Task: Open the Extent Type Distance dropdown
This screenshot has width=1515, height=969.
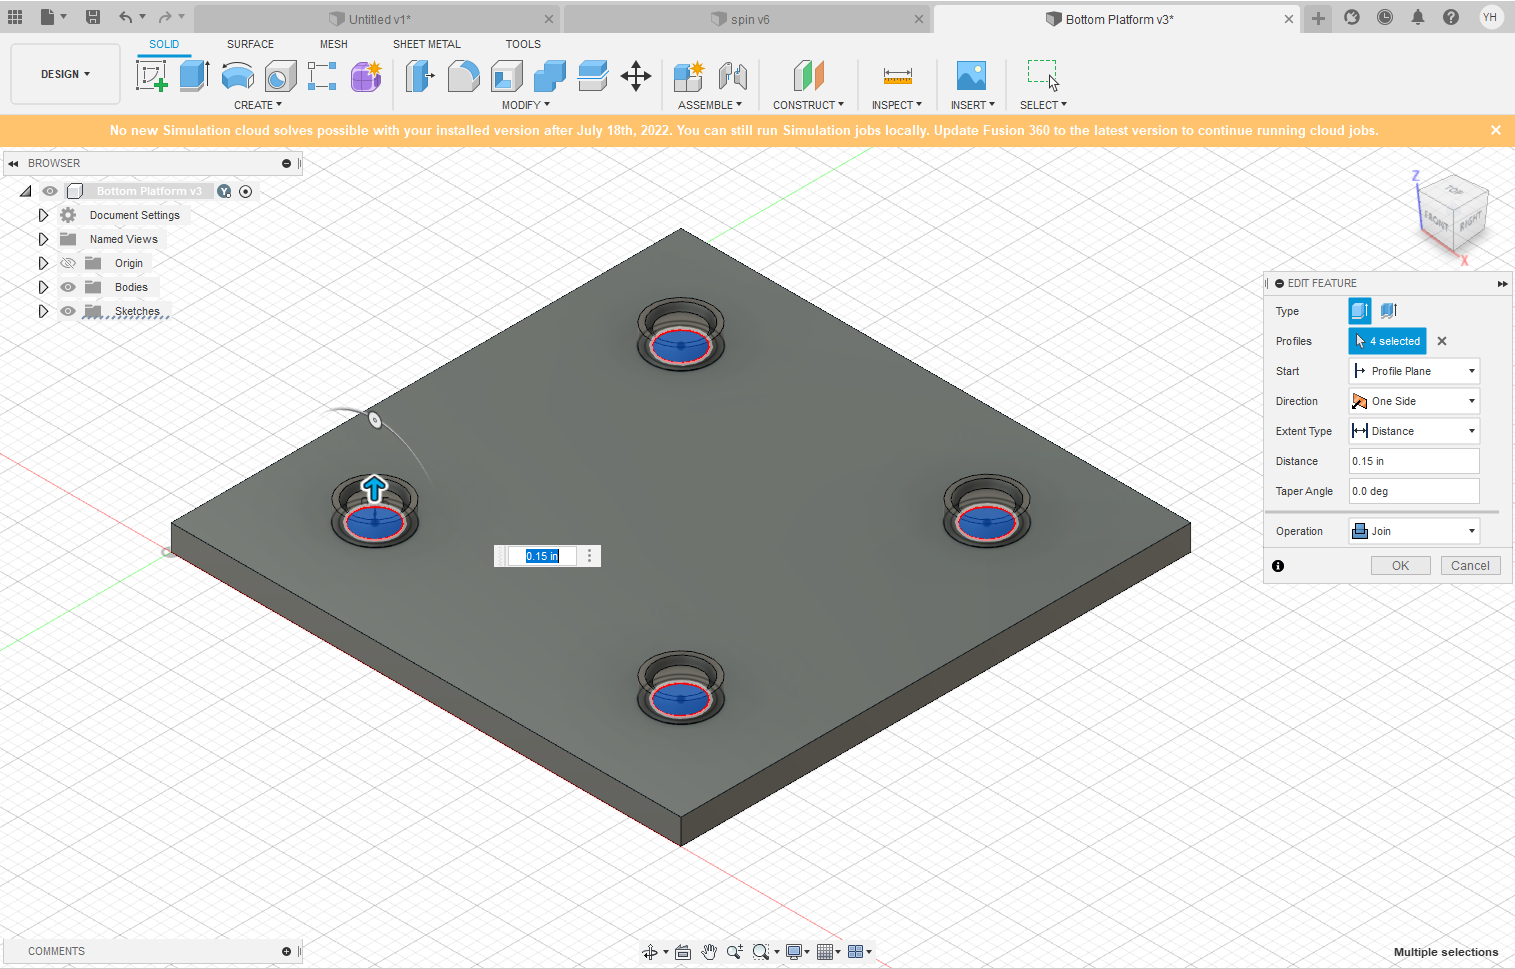Action: click(1414, 431)
